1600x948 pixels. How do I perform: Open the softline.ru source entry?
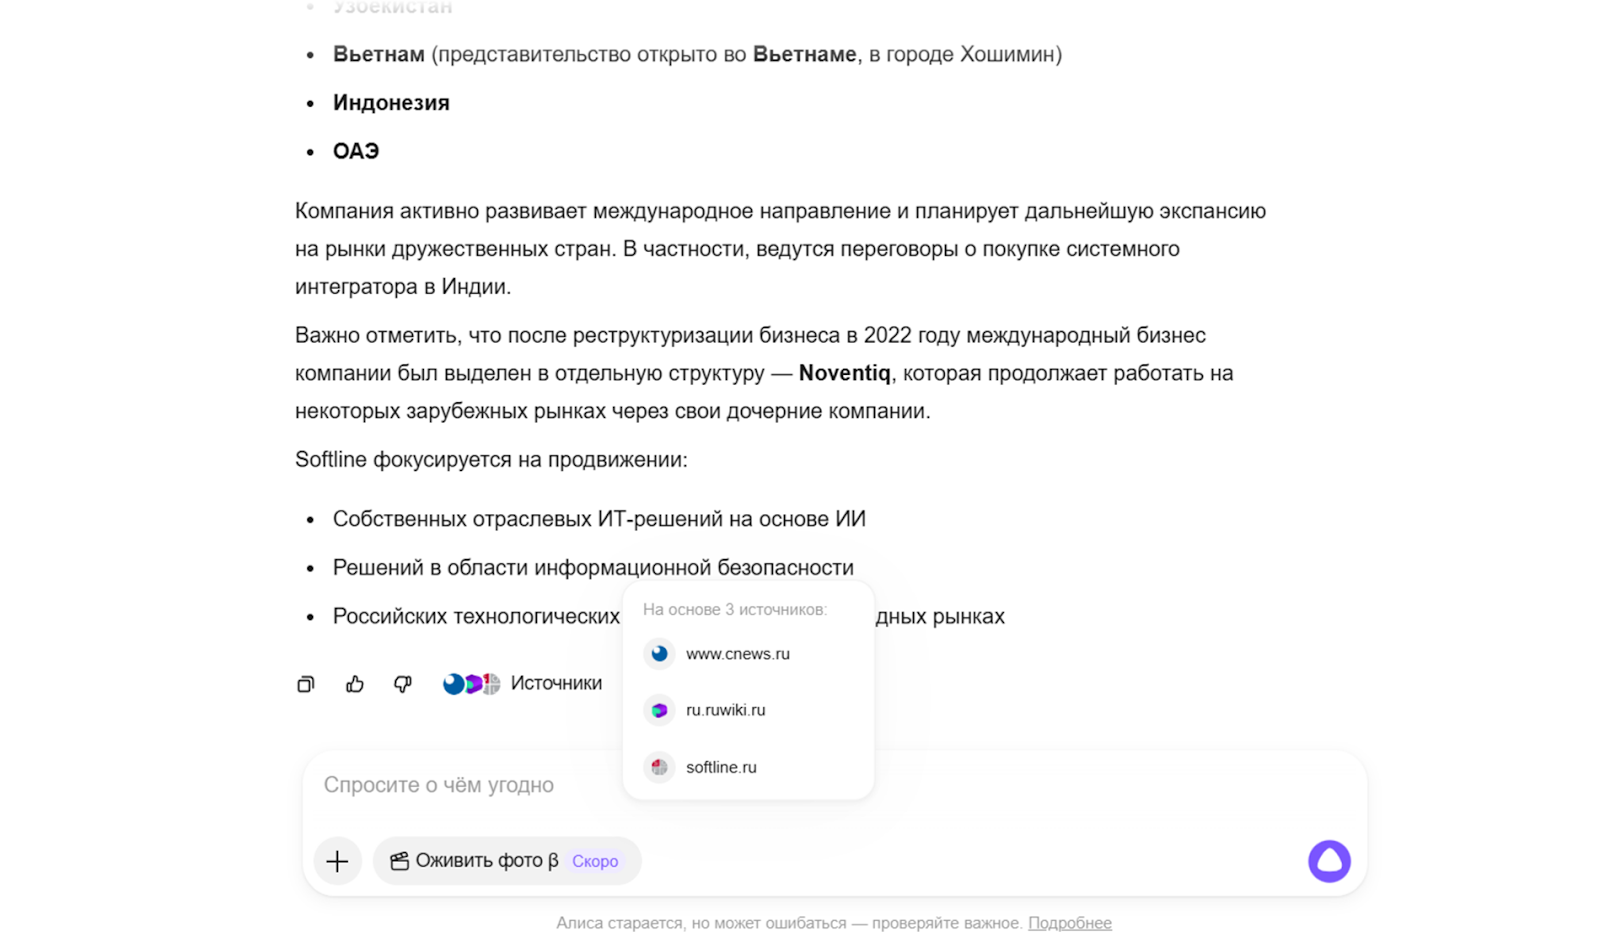point(721,767)
